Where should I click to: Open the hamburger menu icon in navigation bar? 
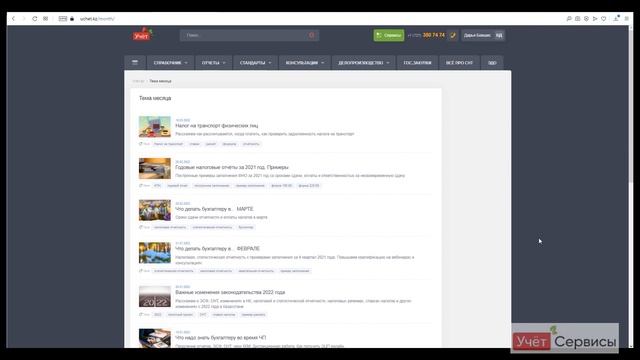(135, 63)
